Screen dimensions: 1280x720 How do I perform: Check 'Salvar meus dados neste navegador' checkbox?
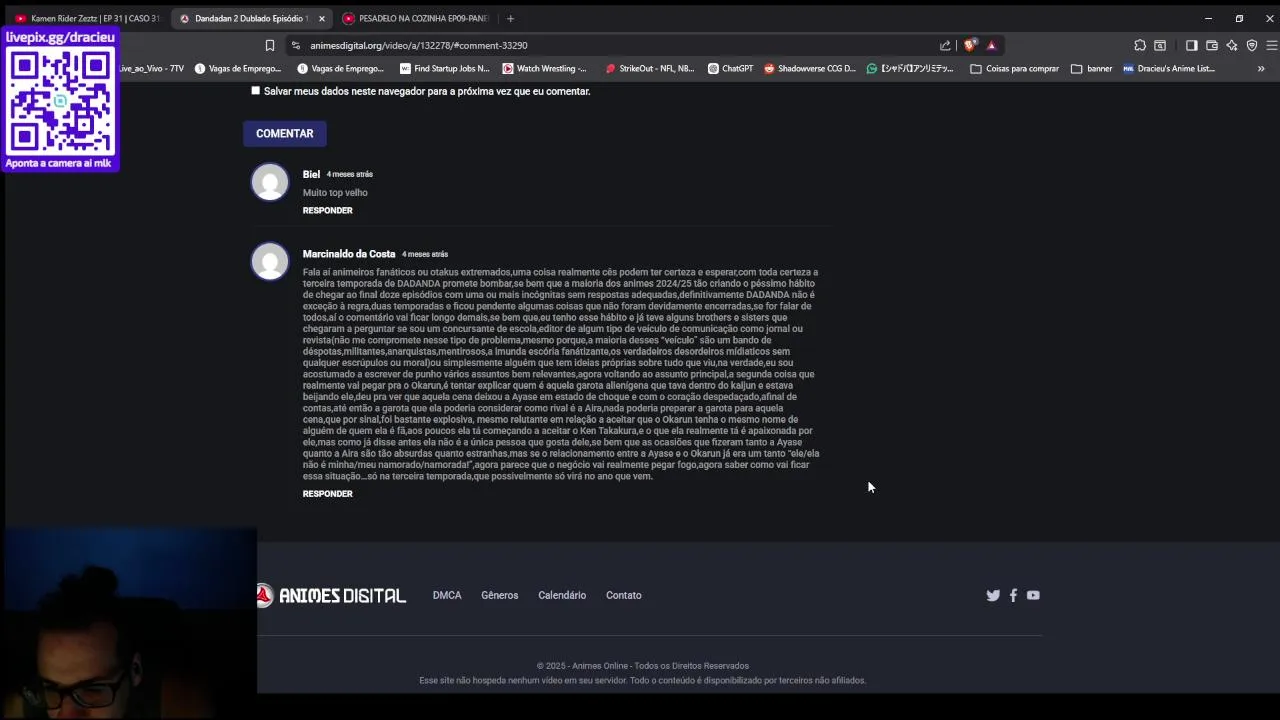256,90
